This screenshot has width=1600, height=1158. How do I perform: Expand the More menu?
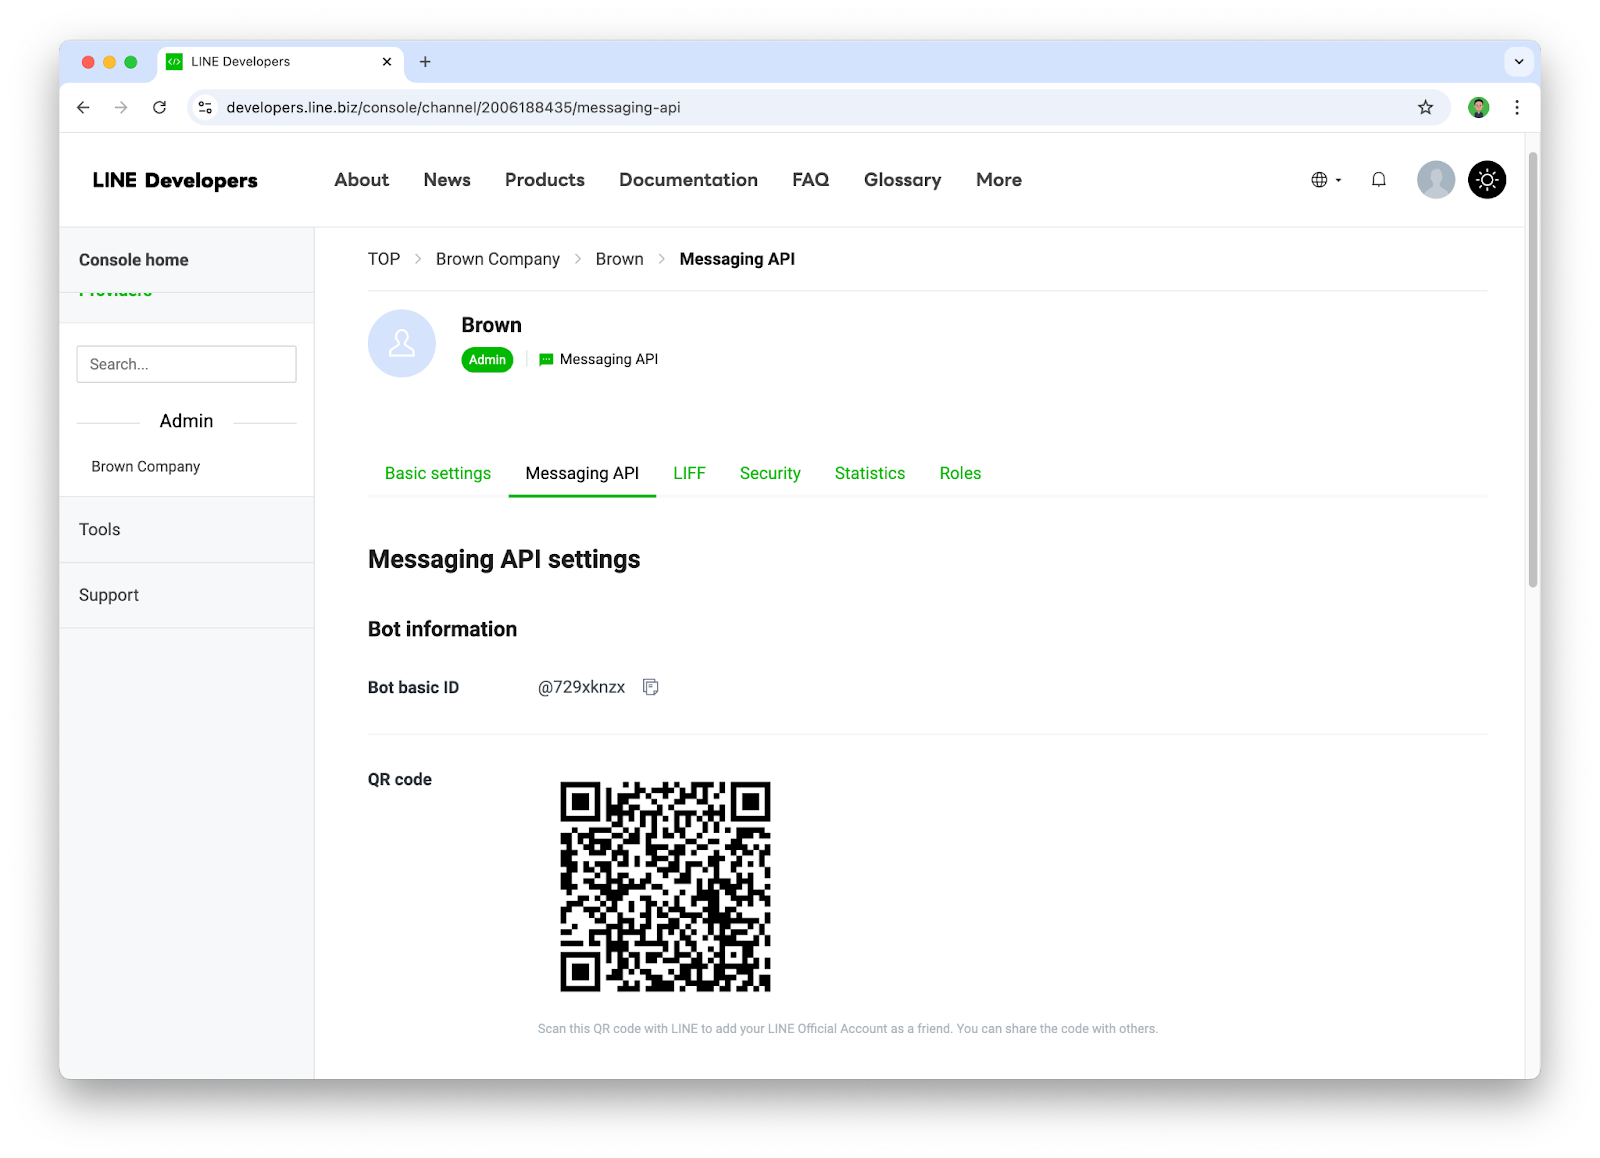999,180
